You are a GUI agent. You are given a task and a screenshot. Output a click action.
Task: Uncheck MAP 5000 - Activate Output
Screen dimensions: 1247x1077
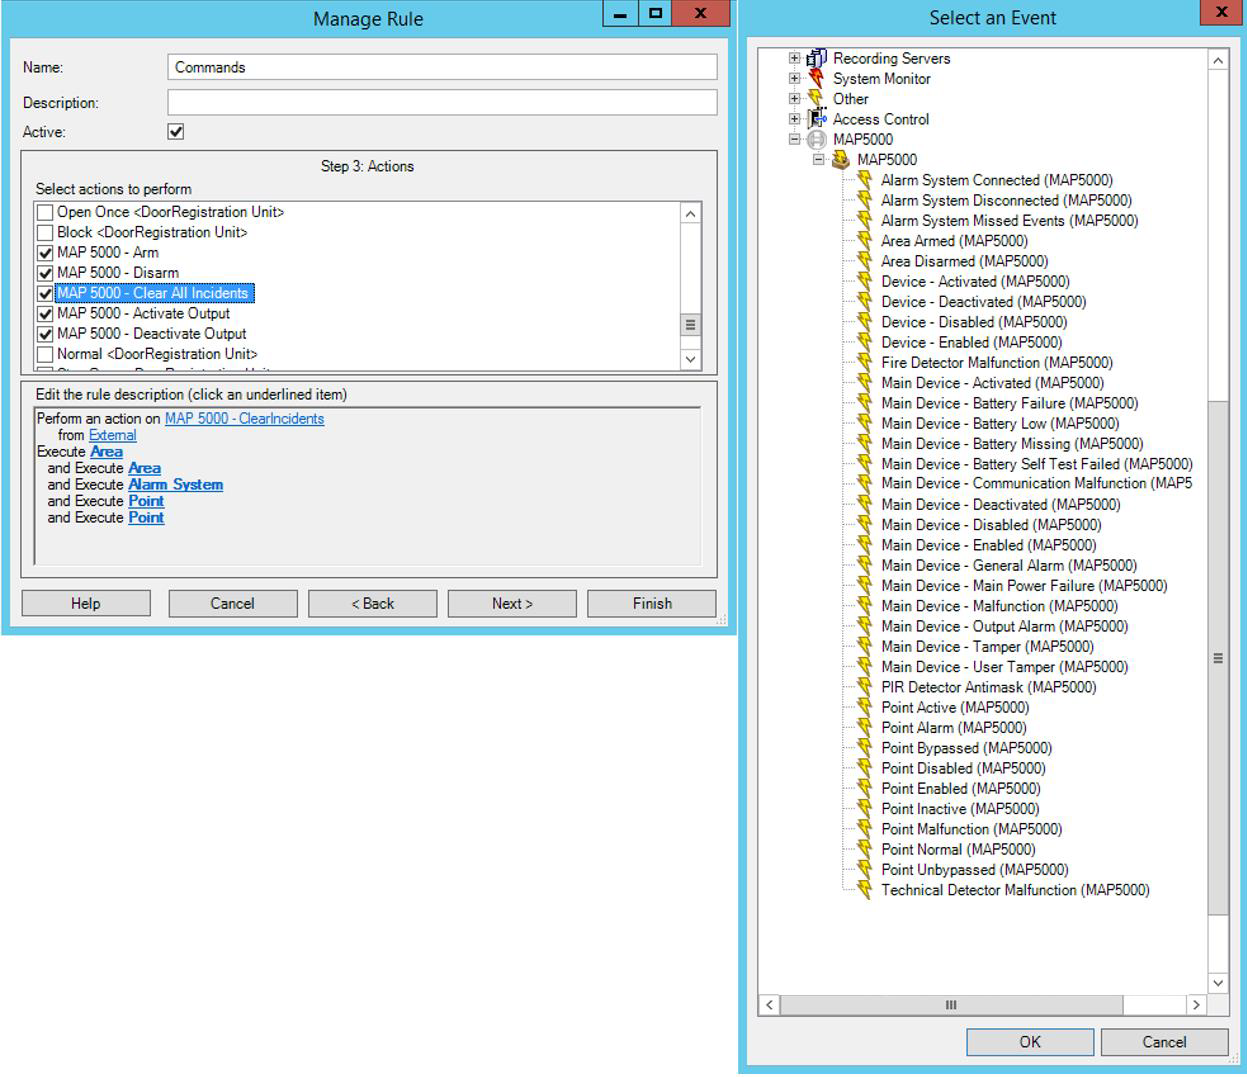tap(45, 314)
